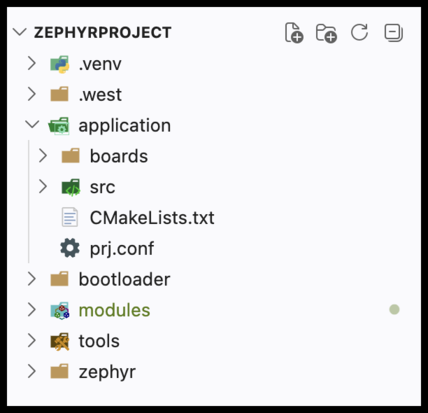
Task: Select the application folder name
Action: (125, 126)
